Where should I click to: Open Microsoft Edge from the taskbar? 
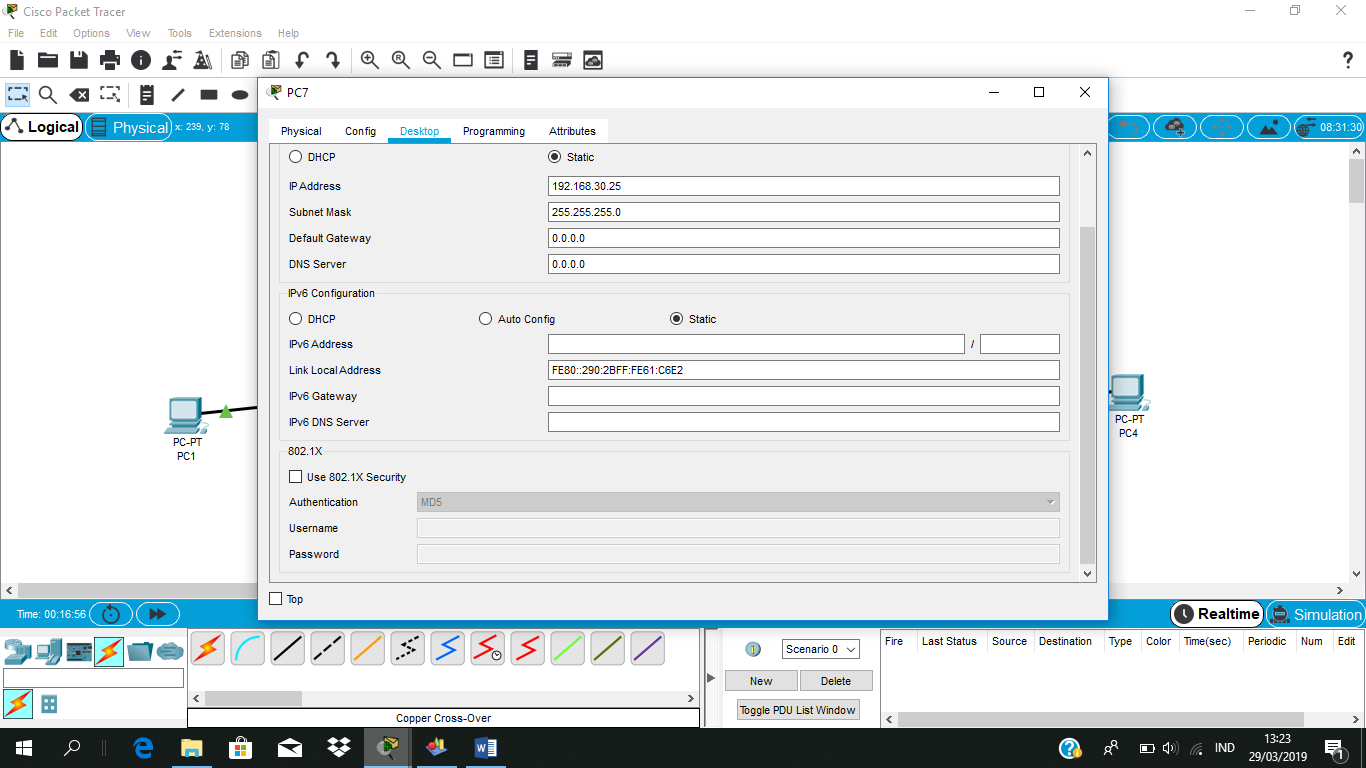pos(143,748)
